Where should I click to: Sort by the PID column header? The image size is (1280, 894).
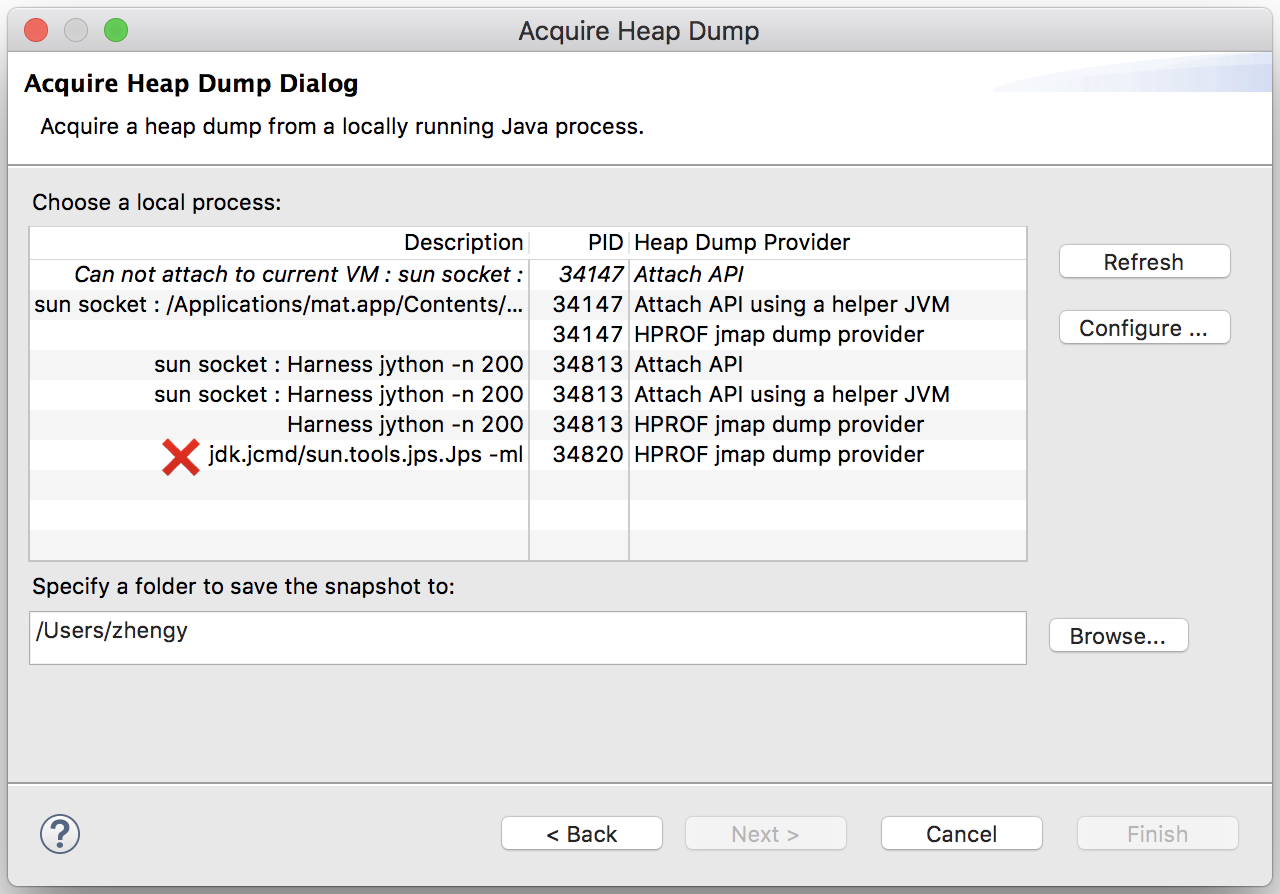coord(605,242)
